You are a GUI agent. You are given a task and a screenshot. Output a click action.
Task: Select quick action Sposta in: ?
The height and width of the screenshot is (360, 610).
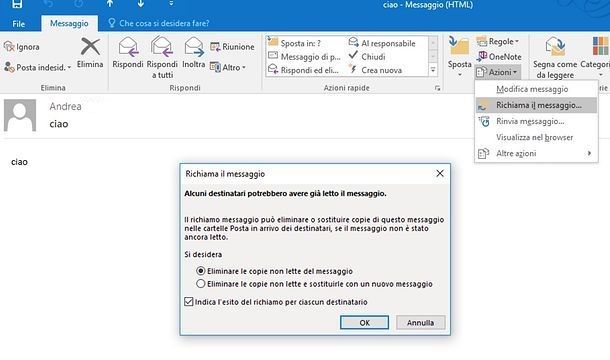(296, 43)
